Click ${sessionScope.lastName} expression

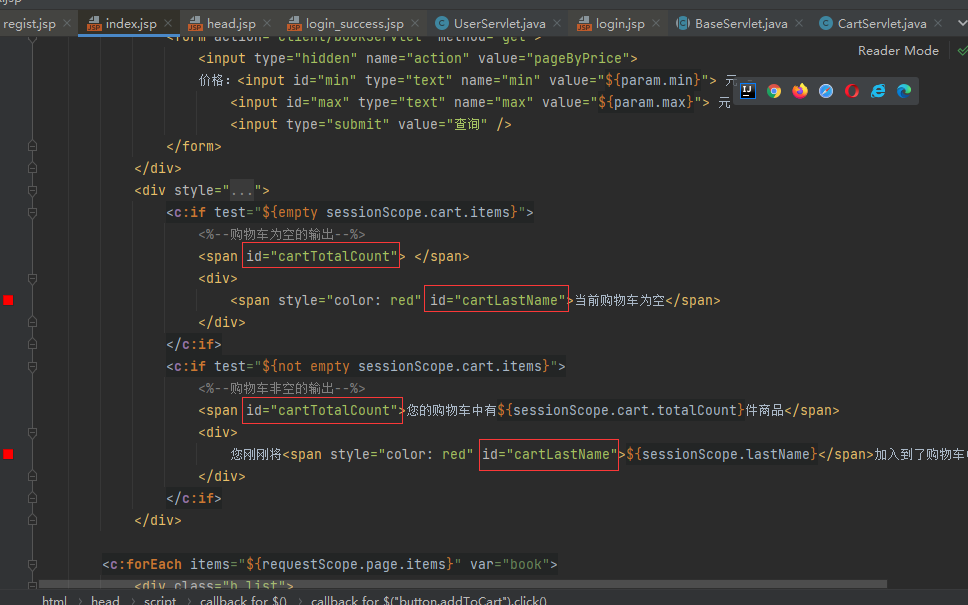[x=722, y=454]
